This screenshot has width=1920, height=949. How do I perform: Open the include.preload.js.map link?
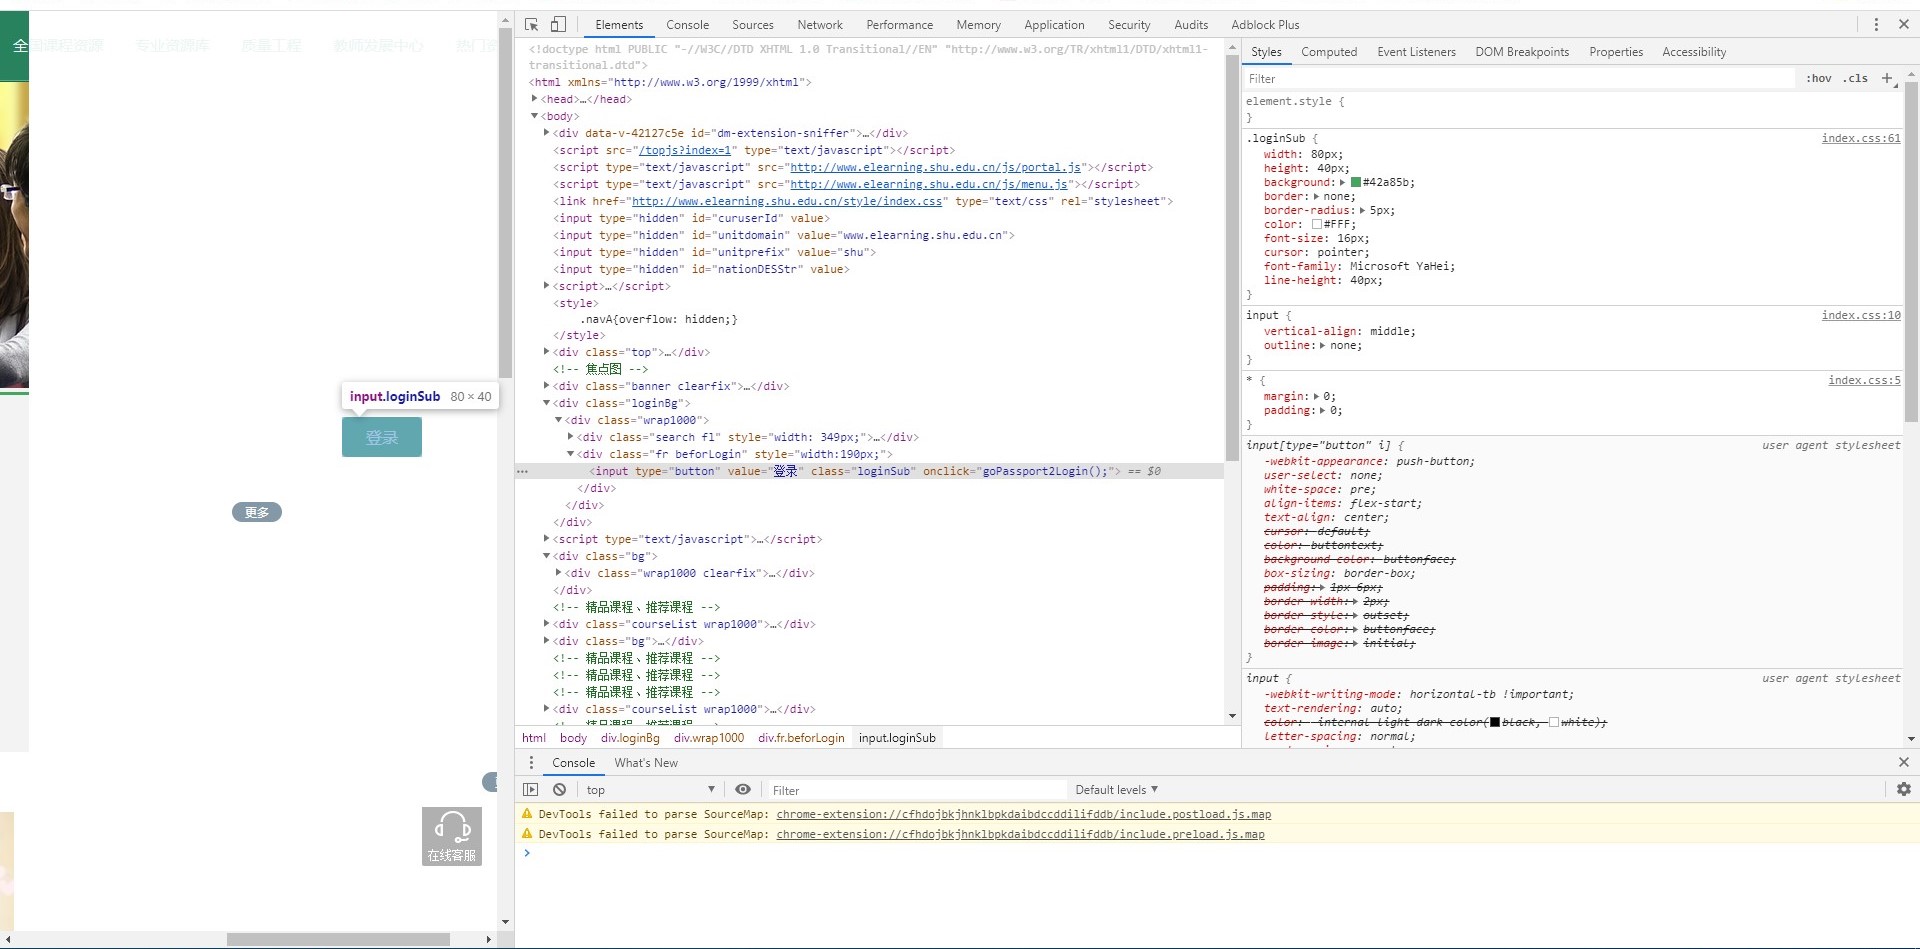pos(1020,834)
